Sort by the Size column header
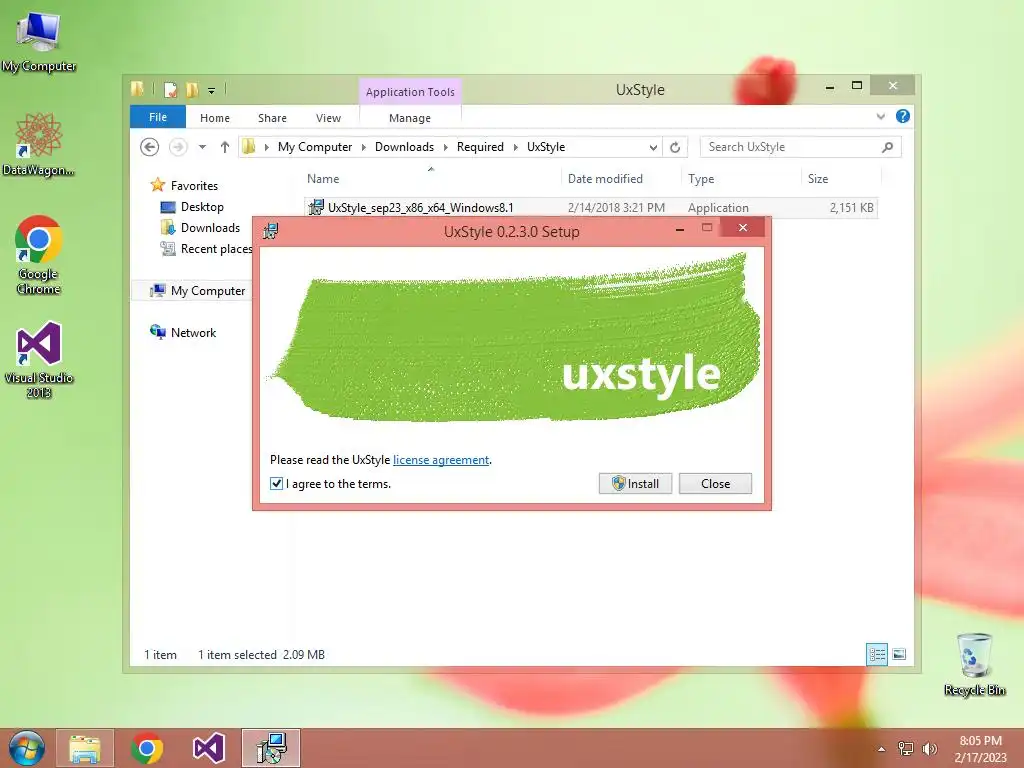1024x768 pixels. [x=841, y=178]
